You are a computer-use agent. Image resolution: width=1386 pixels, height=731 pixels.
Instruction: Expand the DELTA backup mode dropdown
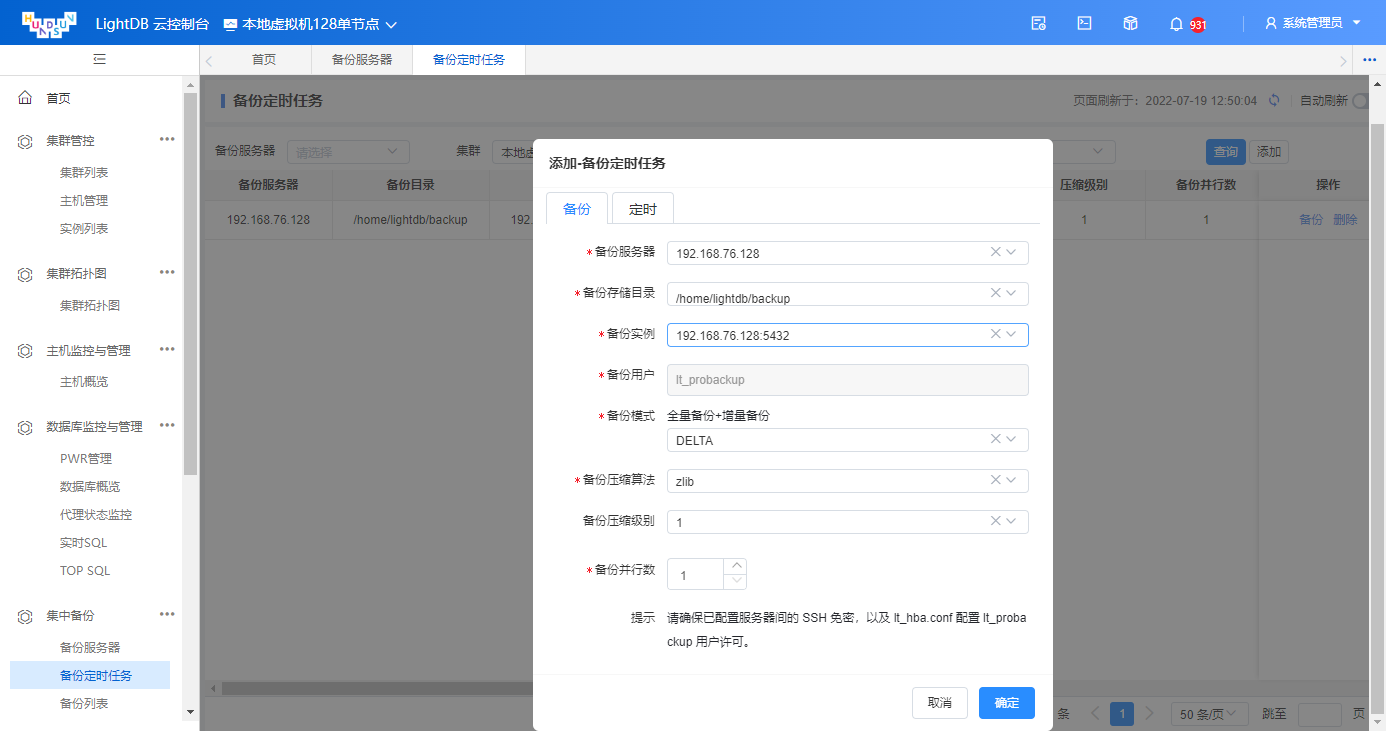(x=1012, y=439)
